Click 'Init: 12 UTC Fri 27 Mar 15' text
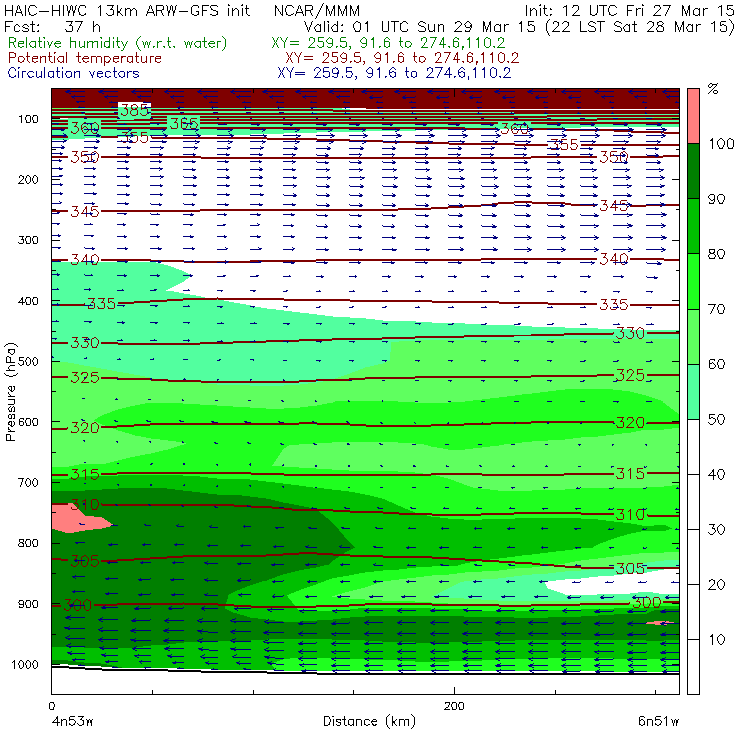The width and height of the screenshot is (740, 740). [630, 10]
